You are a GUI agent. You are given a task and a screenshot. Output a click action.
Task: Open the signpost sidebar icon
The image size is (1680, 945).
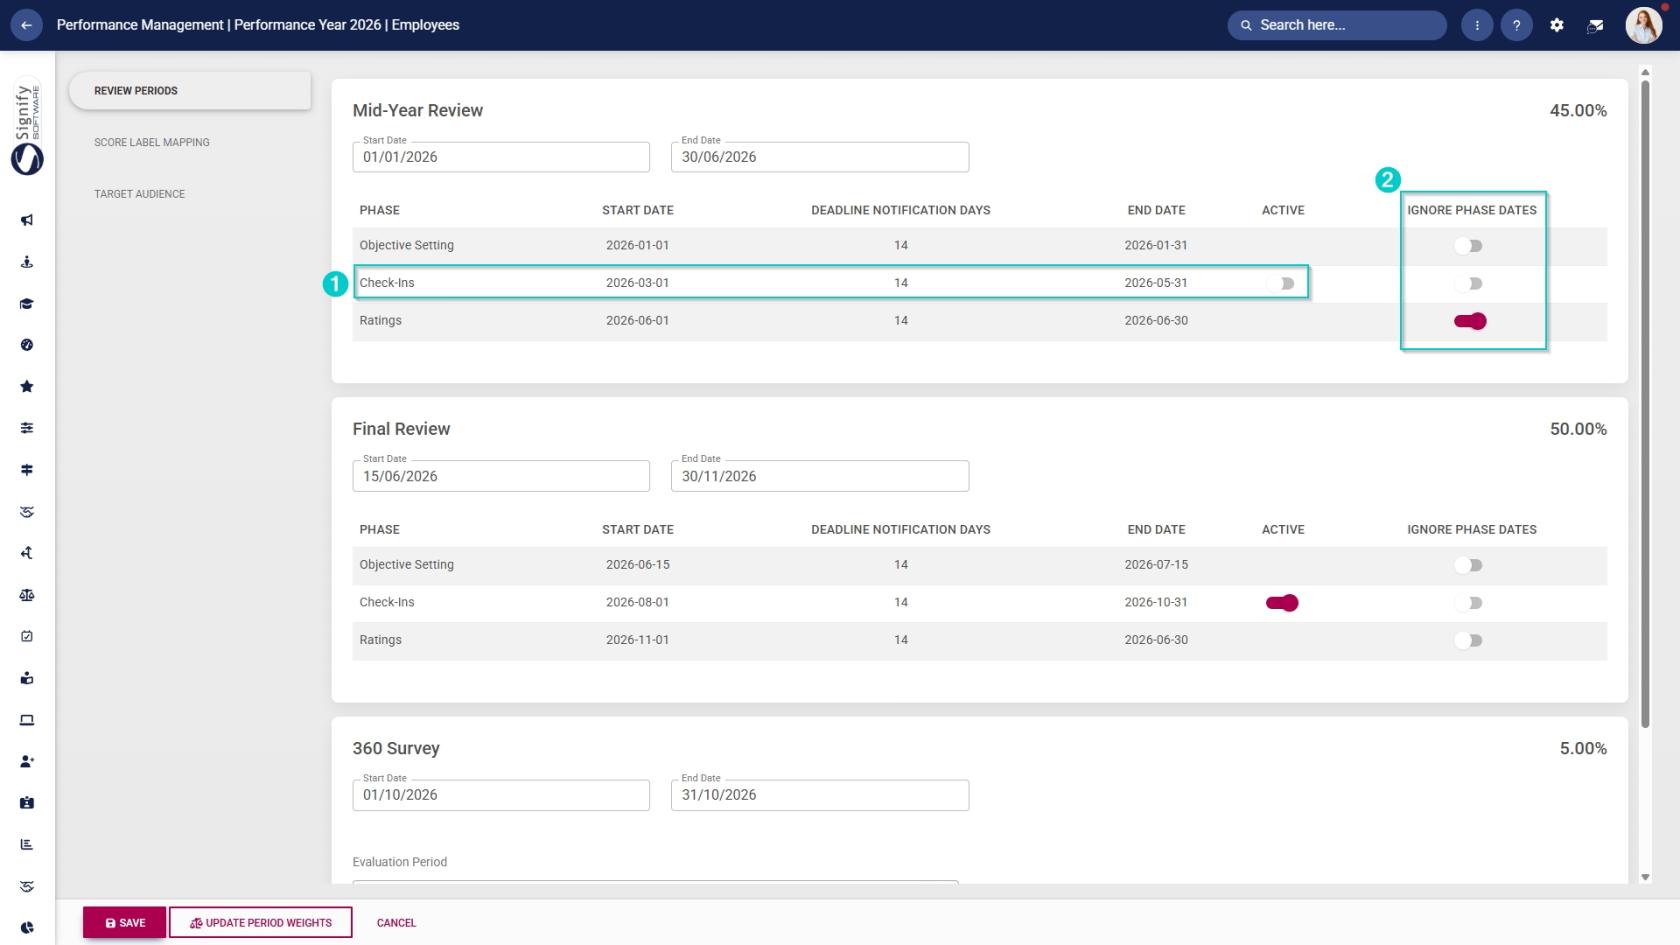[27, 470]
